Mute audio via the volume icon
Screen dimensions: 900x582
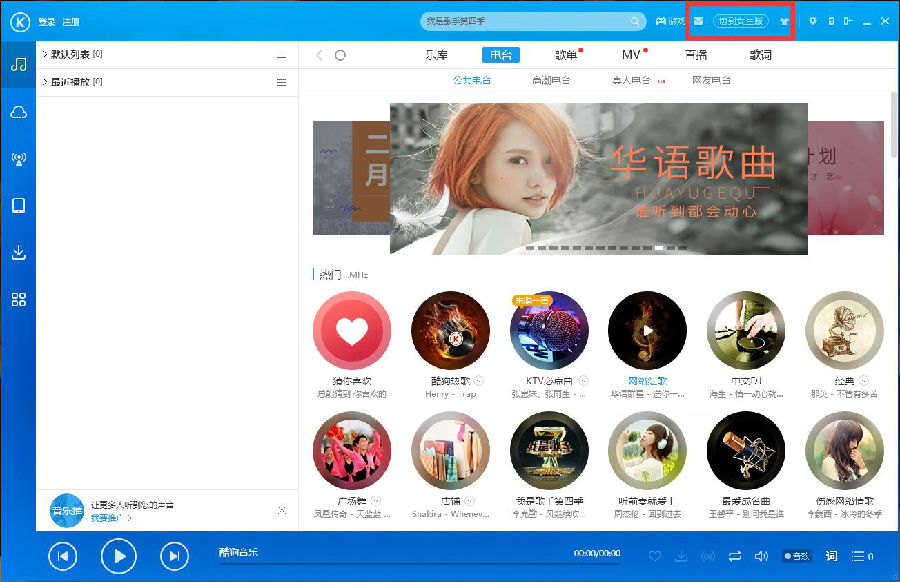pyautogui.click(x=761, y=557)
